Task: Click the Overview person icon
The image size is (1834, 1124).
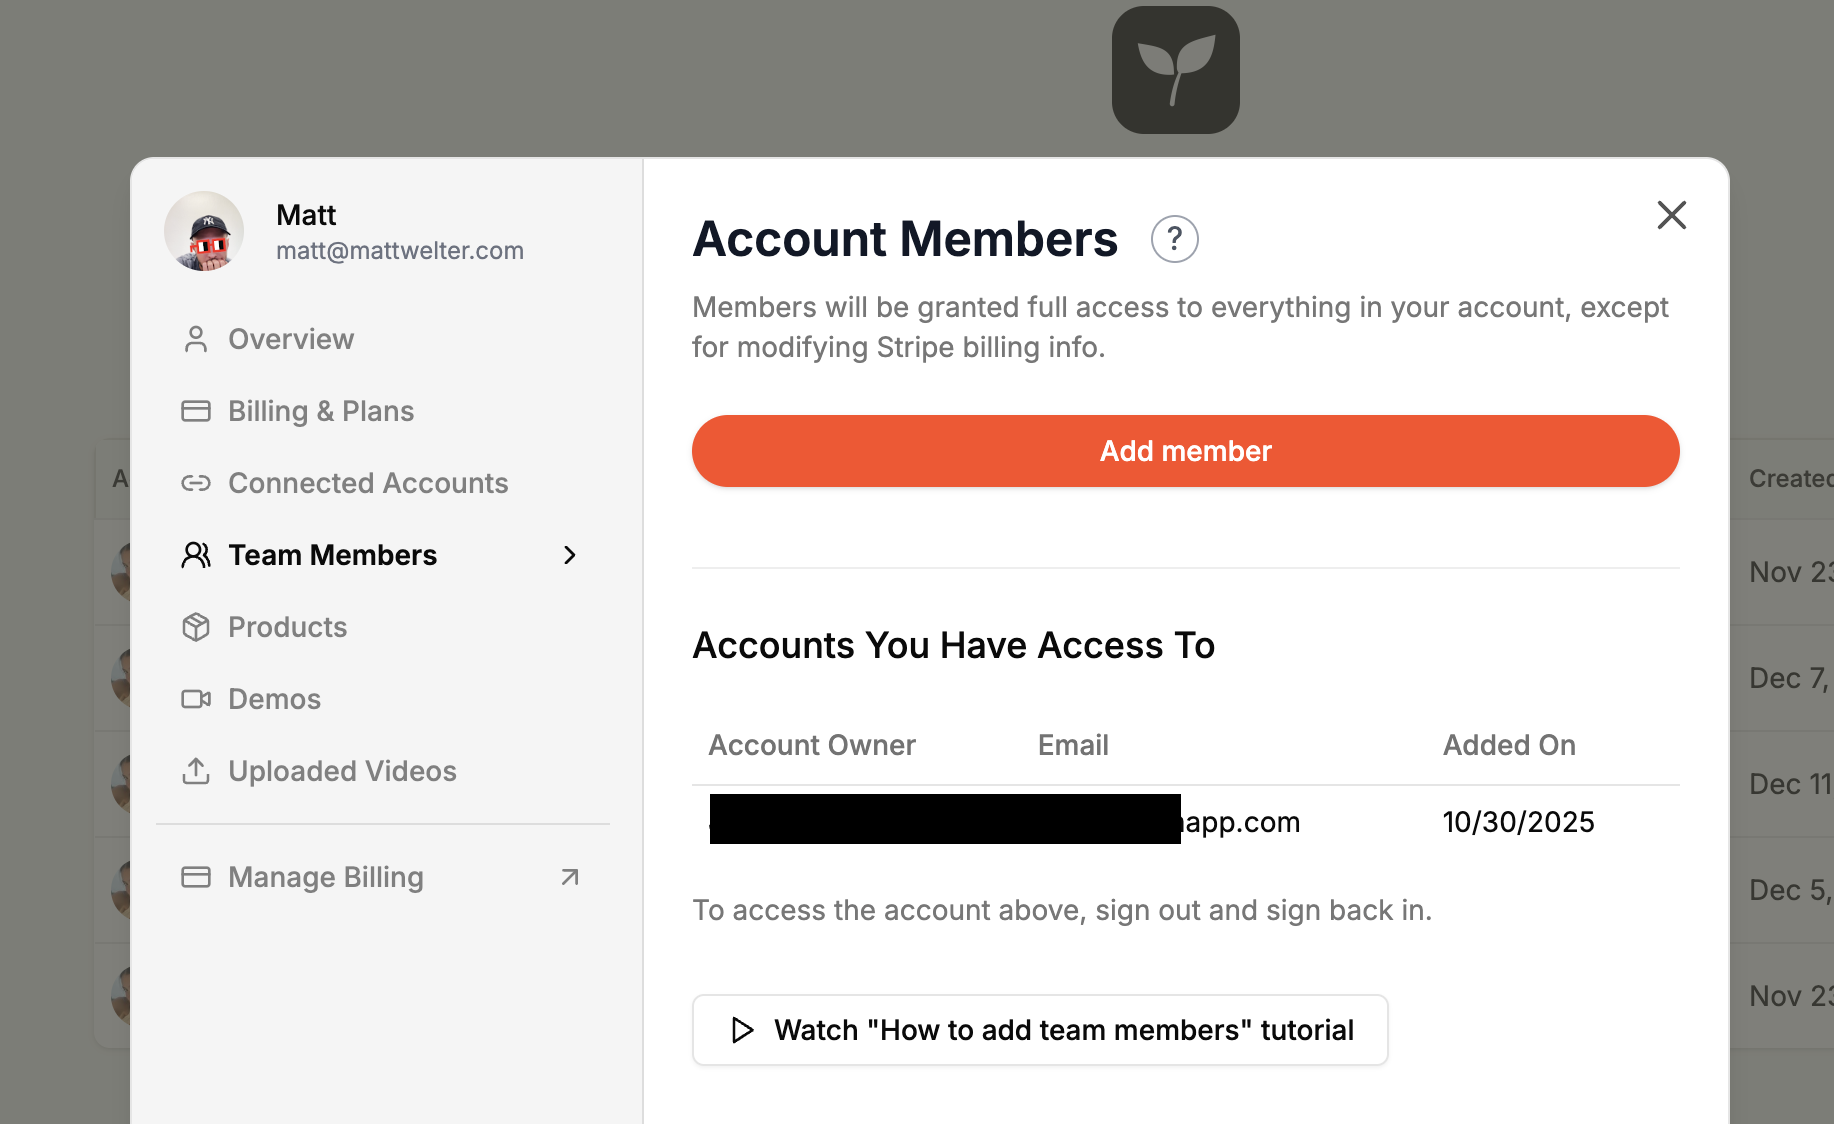Action: pyautogui.click(x=196, y=339)
